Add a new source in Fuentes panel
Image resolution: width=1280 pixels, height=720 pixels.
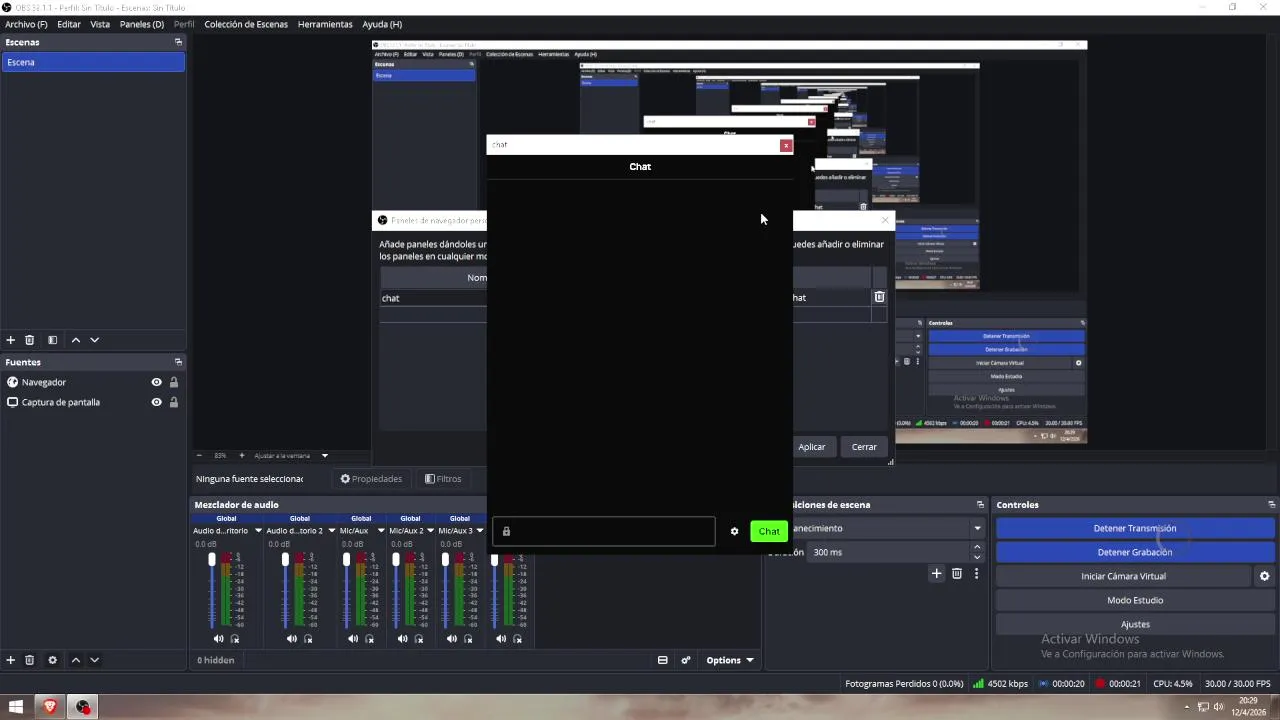(11, 660)
